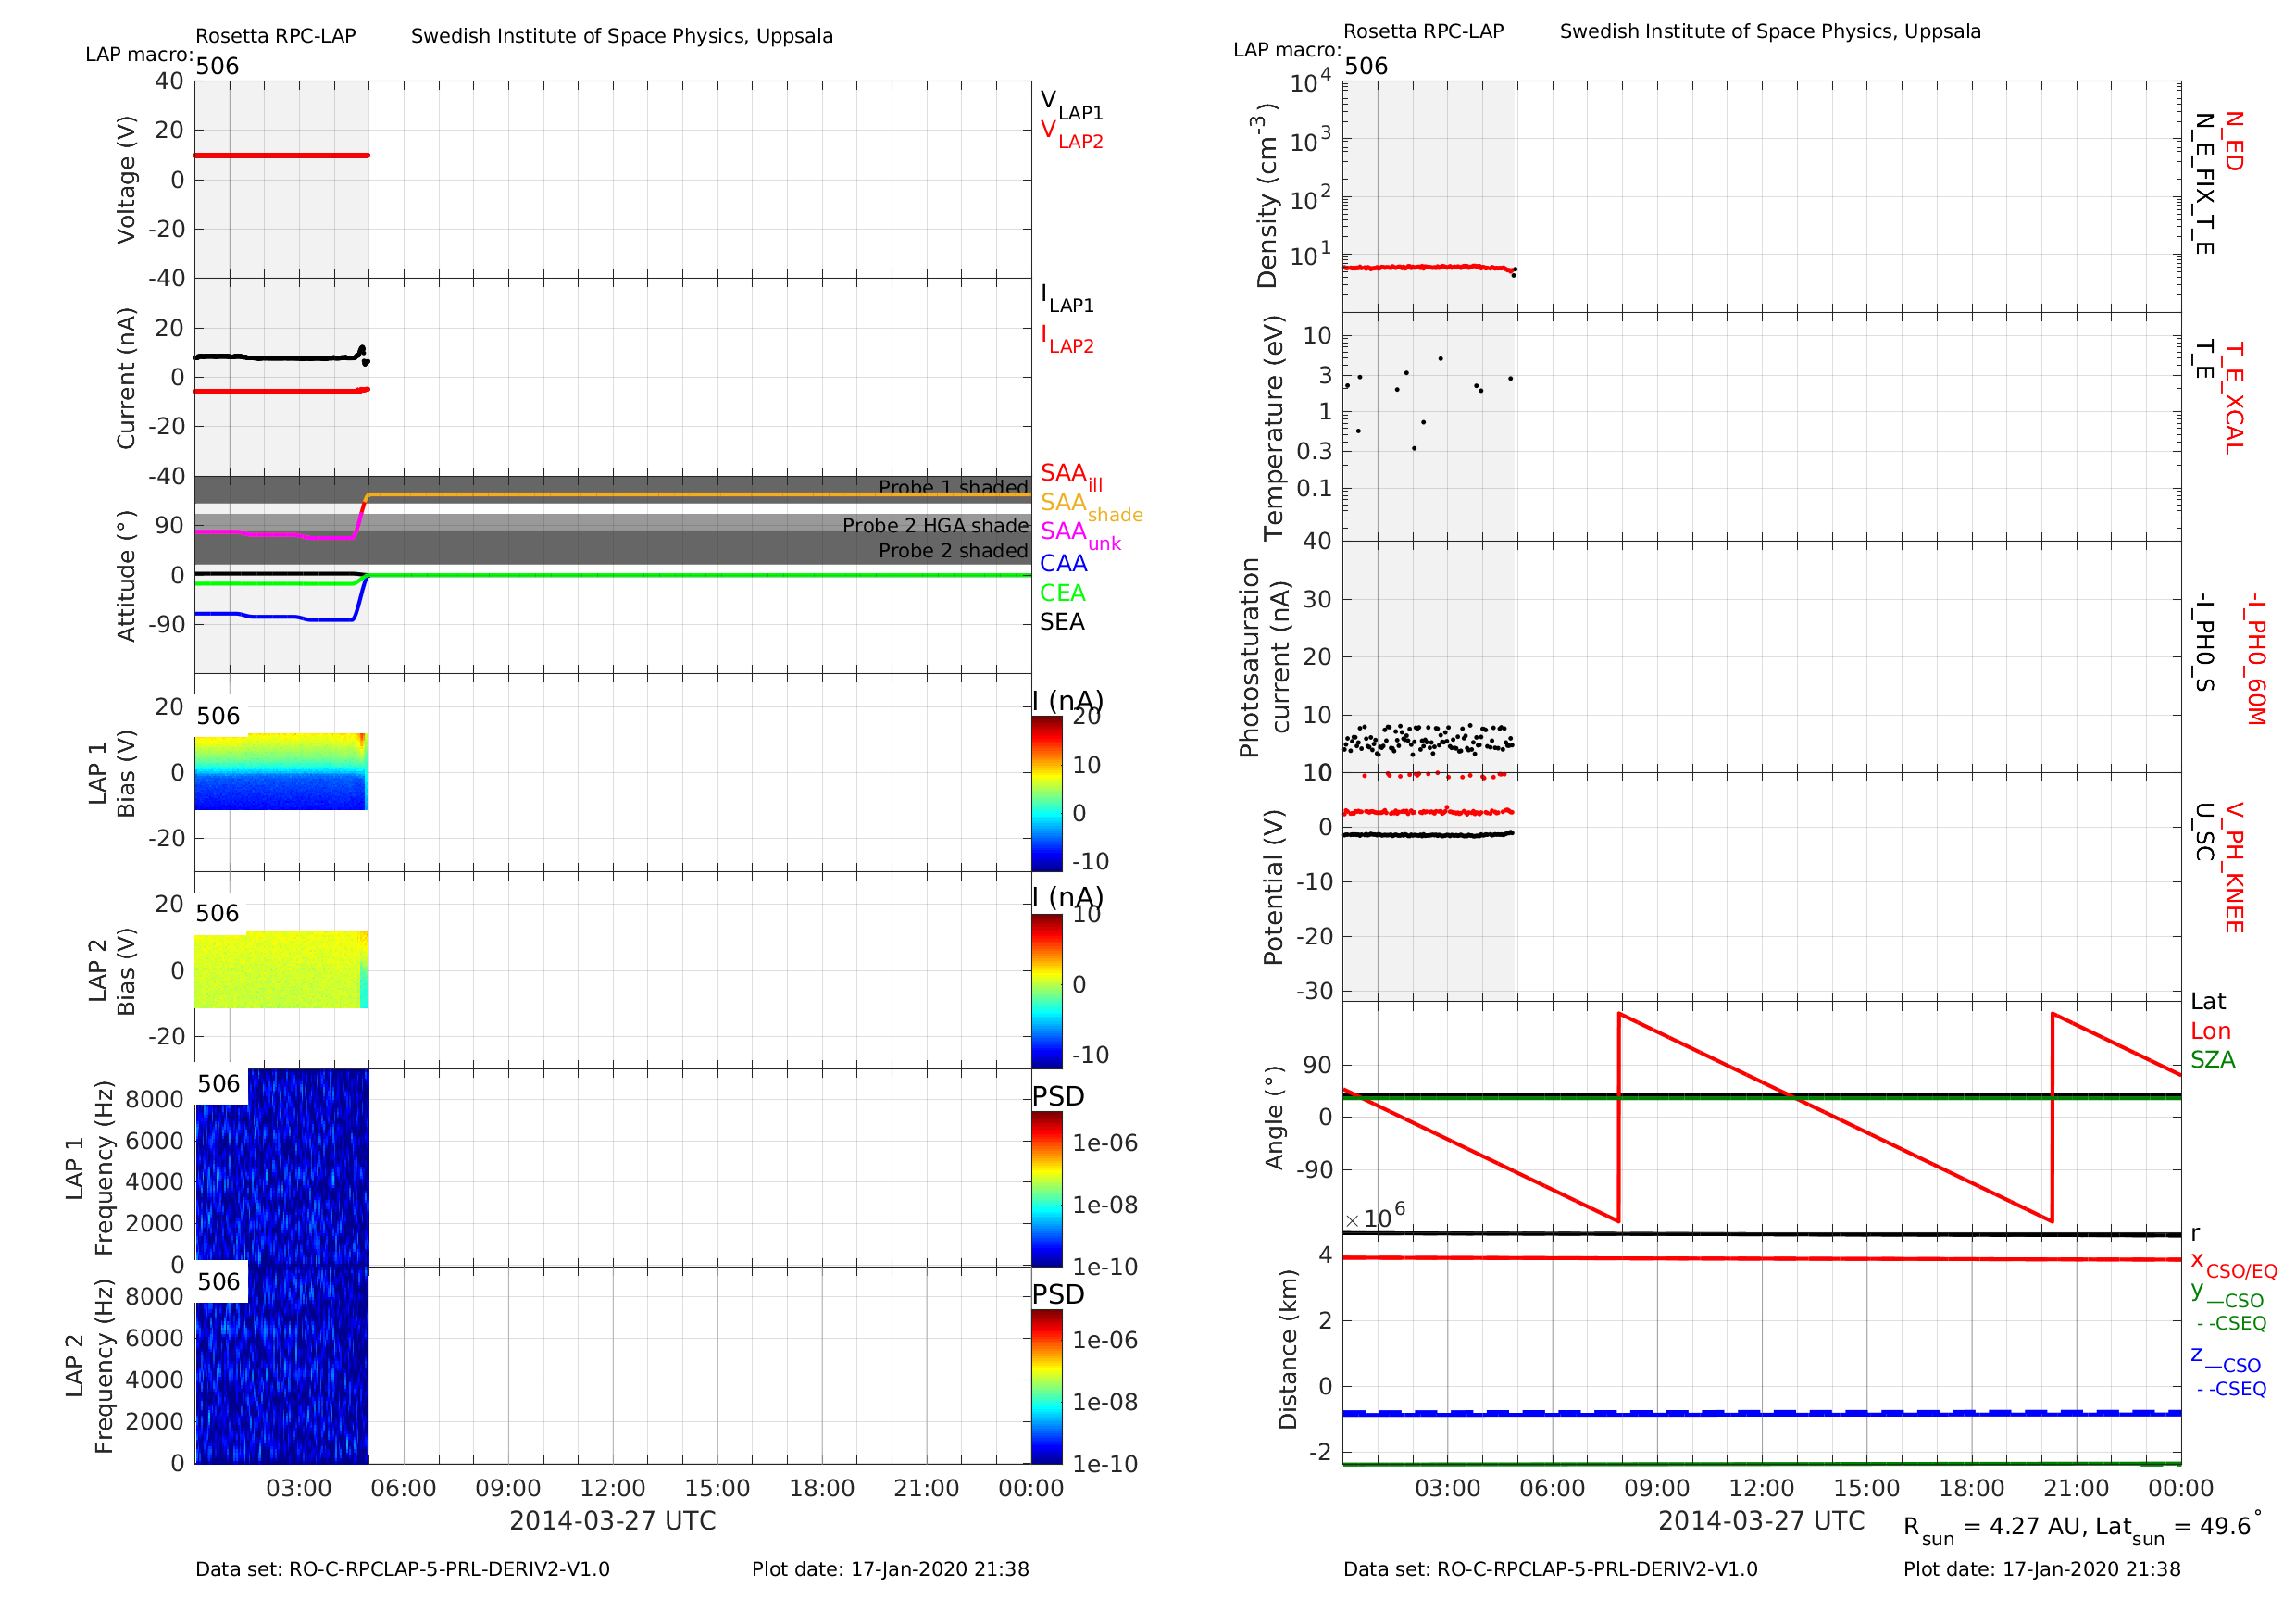Select the LAP 2 Frequency spectrogram image

282,1365
